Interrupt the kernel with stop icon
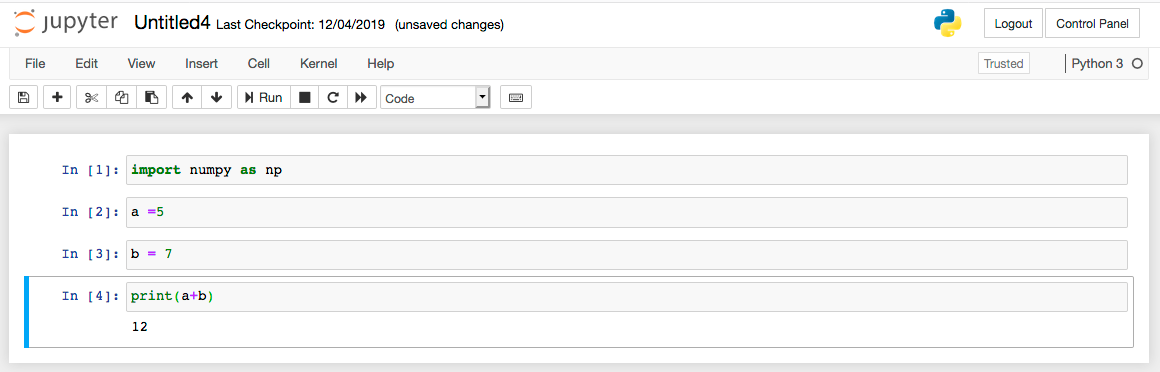 304,98
